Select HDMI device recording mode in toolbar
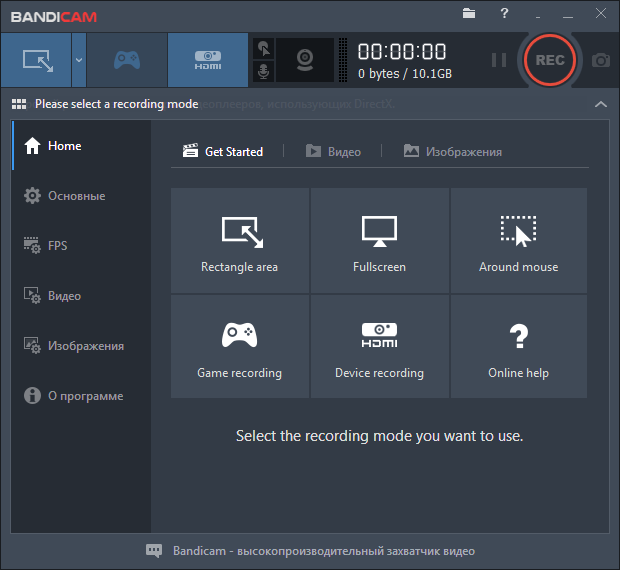Screen dimensions: 620x570 [x=207, y=60]
